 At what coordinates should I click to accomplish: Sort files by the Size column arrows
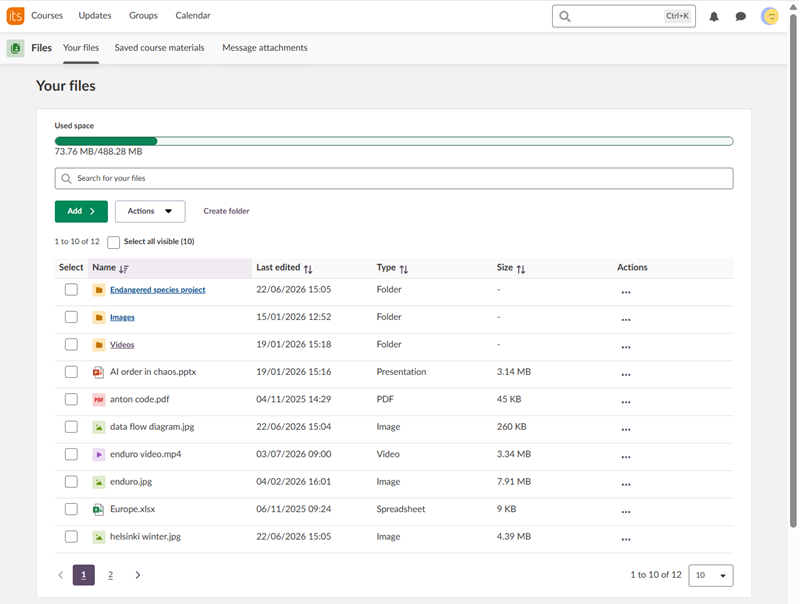(x=520, y=269)
